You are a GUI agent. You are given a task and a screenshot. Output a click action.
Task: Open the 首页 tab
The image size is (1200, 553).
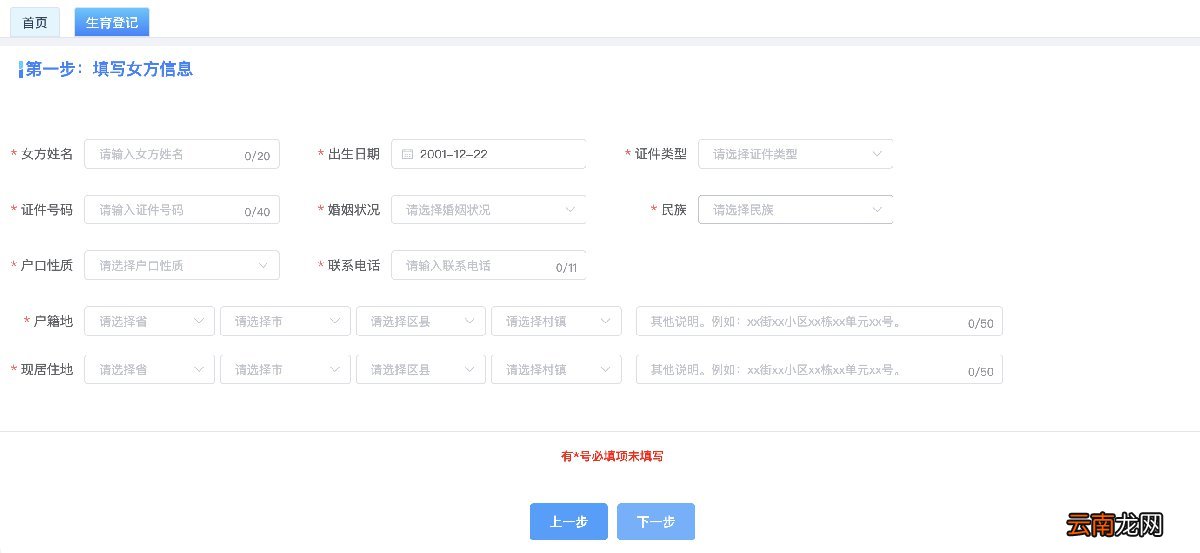click(x=35, y=22)
